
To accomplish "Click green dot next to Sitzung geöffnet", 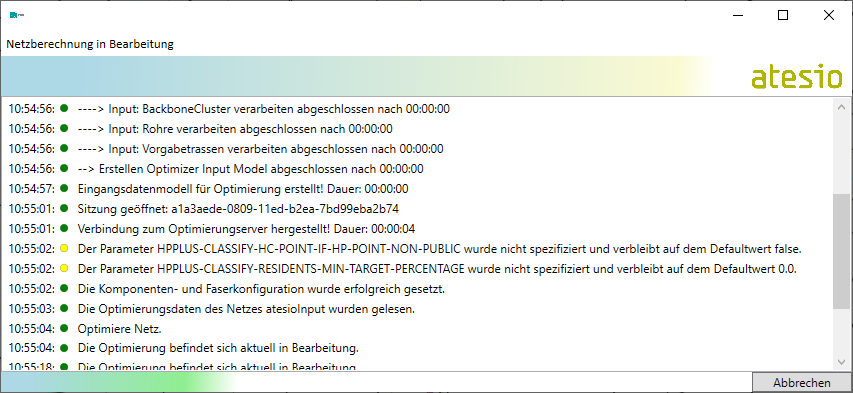I will tap(64, 208).
